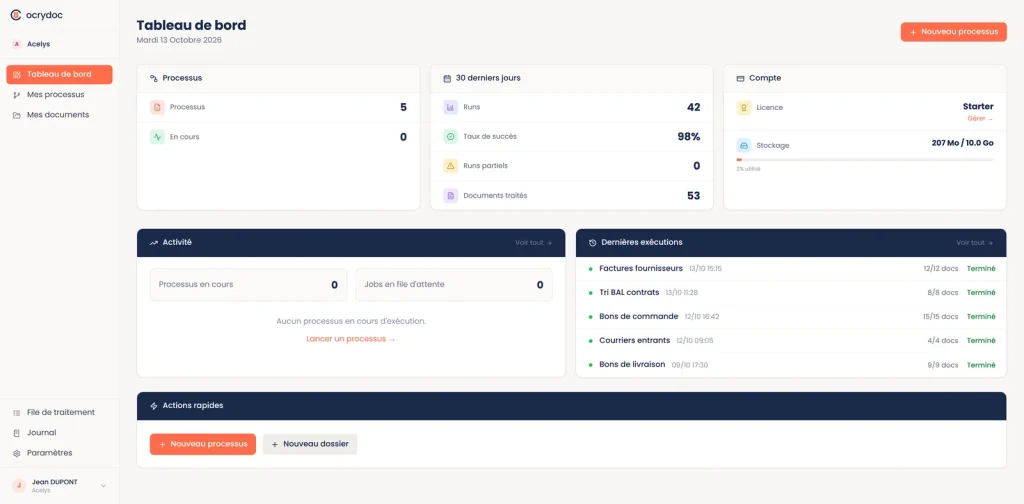Click the Licence badge icon
The height and width of the screenshot is (504, 1024).
click(744, 108)
